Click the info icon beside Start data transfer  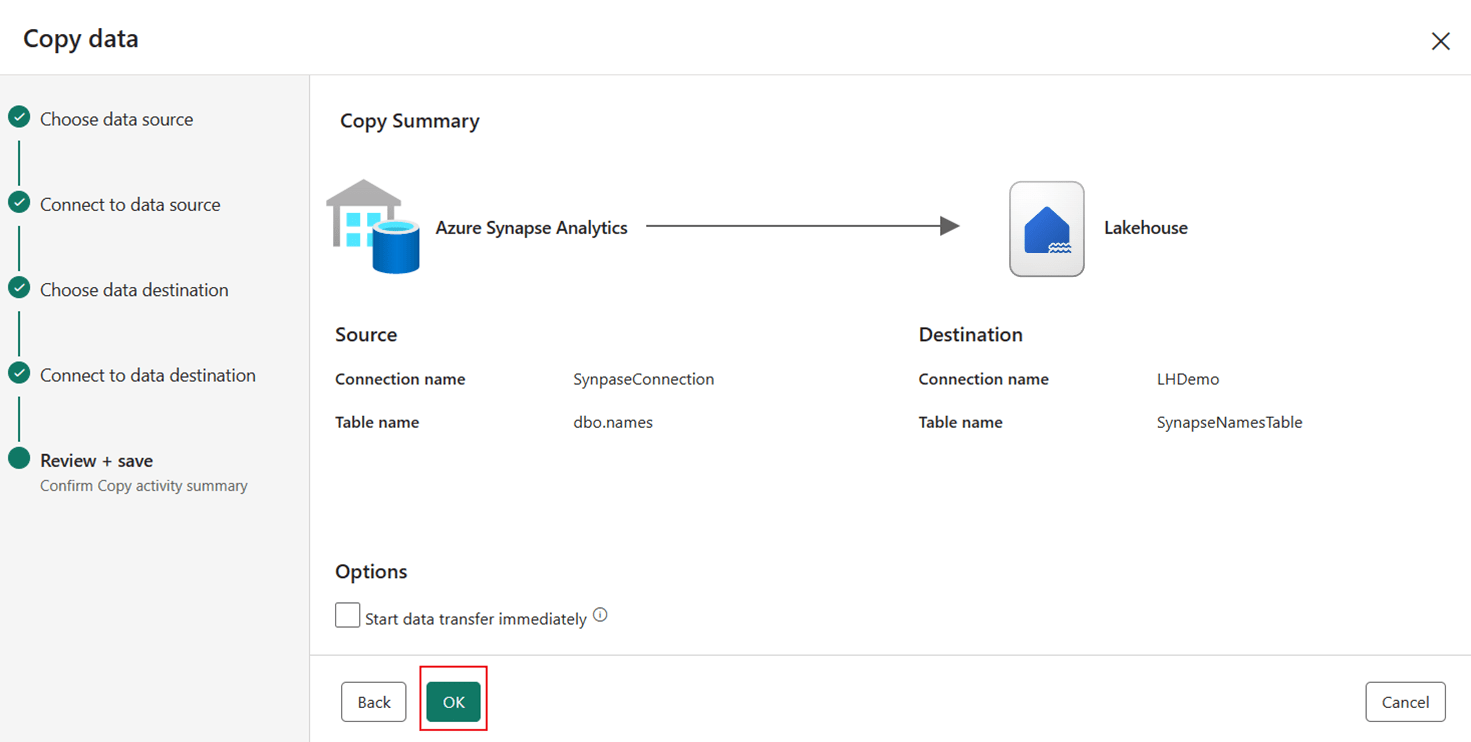[600, 616]
